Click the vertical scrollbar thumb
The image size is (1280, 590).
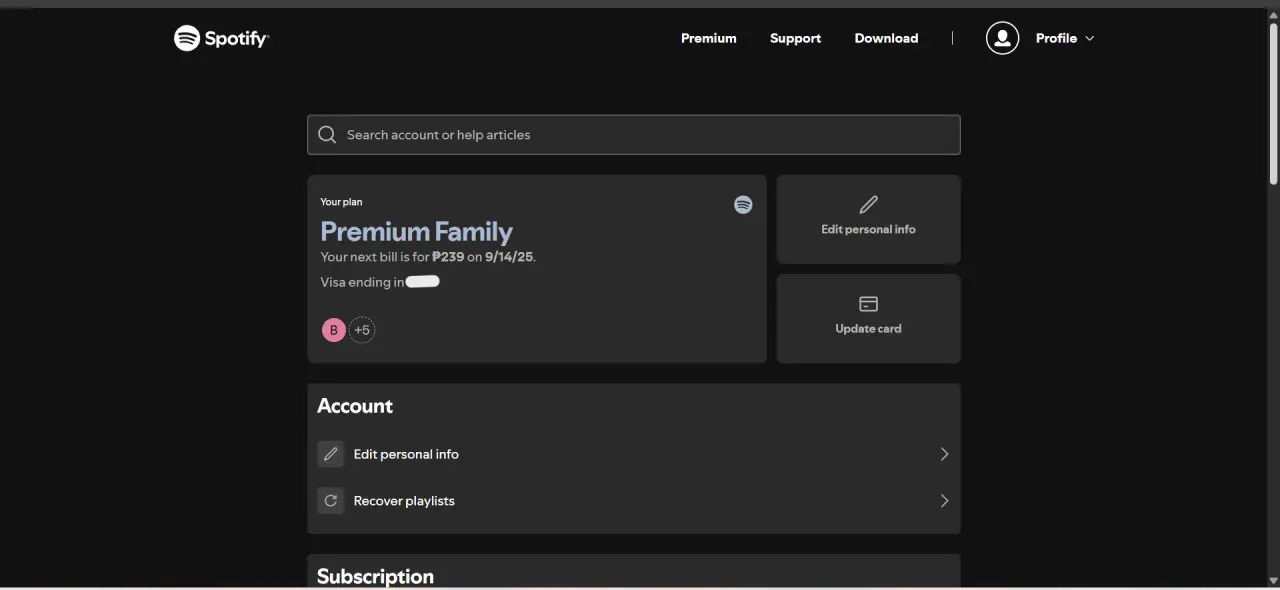click(x=1273, y=102)
